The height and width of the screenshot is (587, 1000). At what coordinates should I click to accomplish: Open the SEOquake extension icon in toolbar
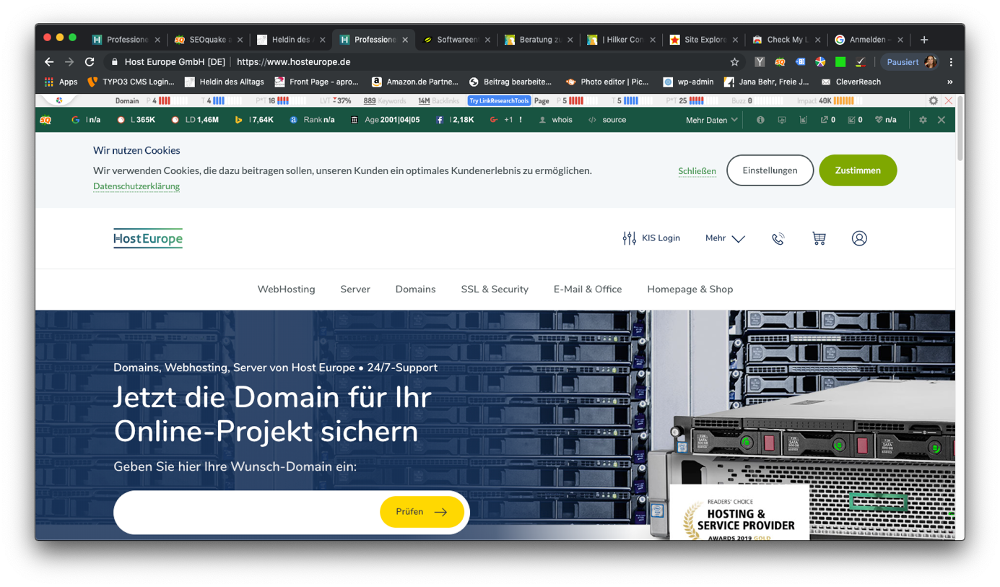780,62
